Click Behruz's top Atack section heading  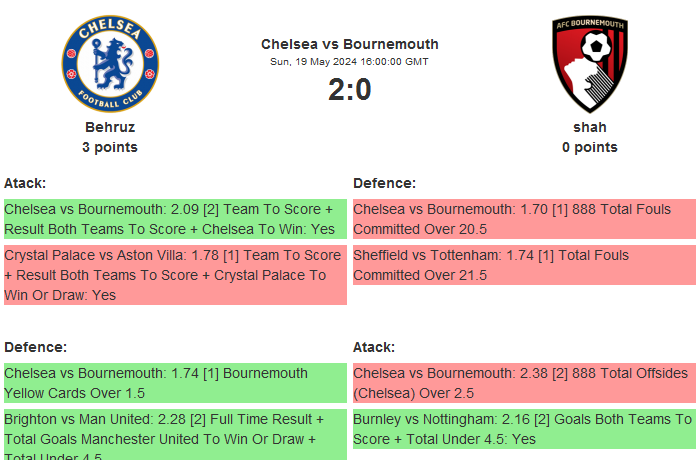click(x=25, y=183)
